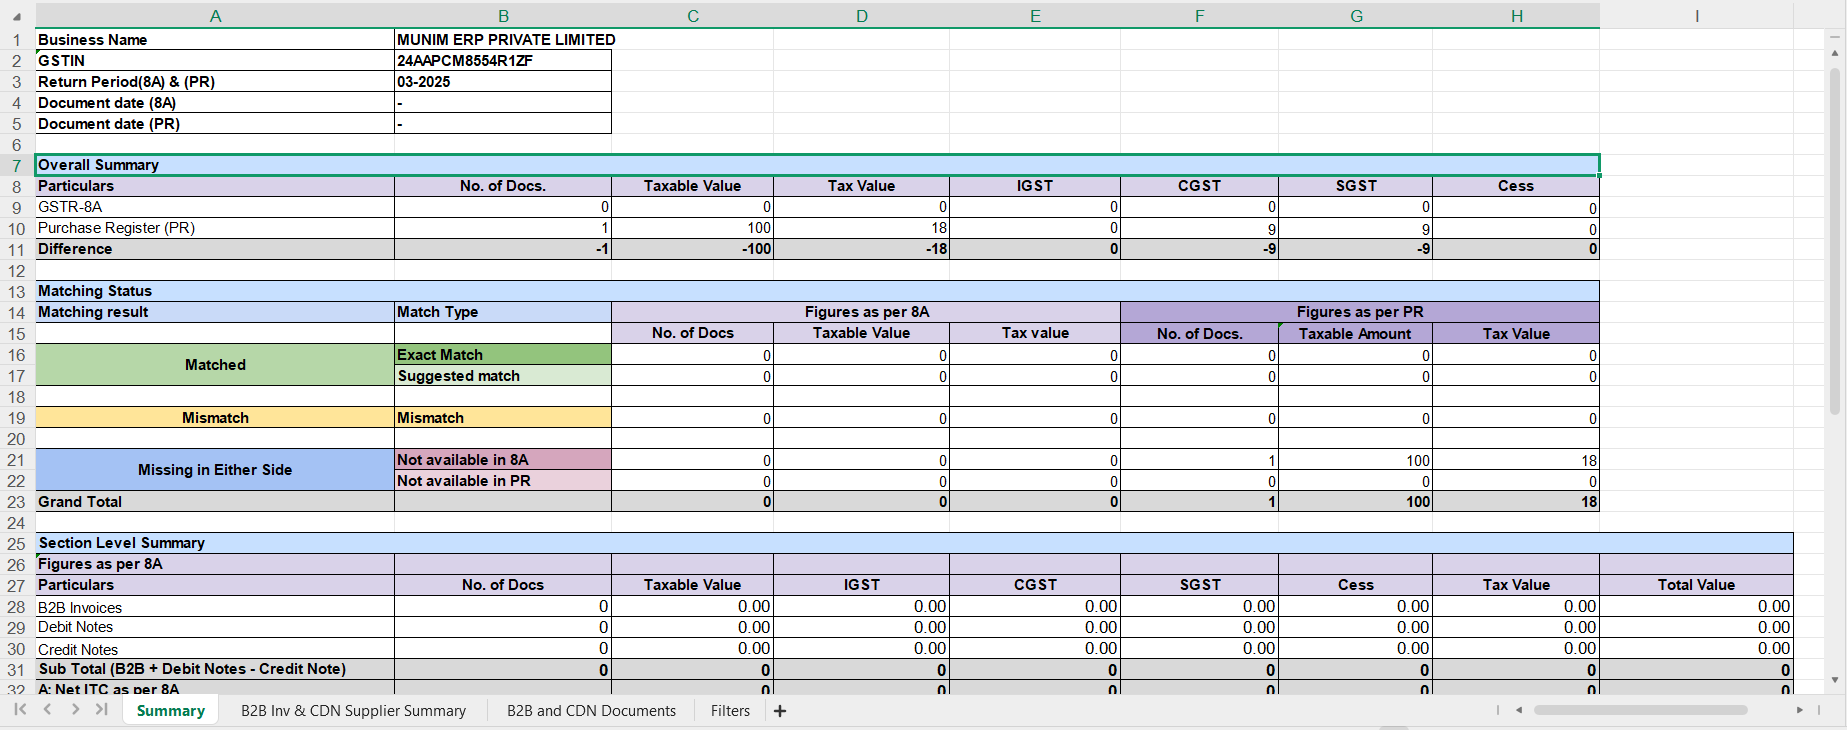Switch to the Summary sheet tab
1847x730 pixels.
click(170, 711)
